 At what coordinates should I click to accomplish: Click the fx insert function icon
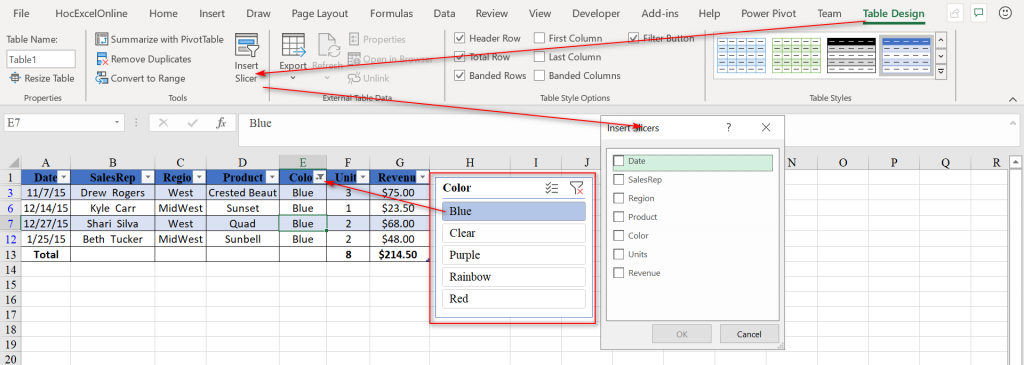221,123
